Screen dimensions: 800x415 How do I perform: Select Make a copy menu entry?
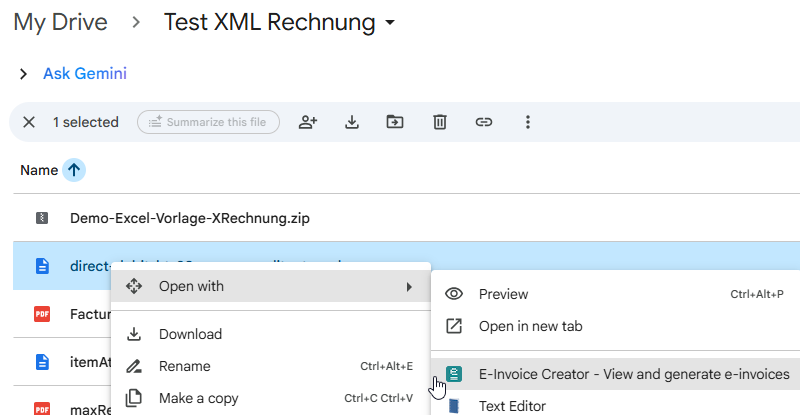click(x=198, y=398)
